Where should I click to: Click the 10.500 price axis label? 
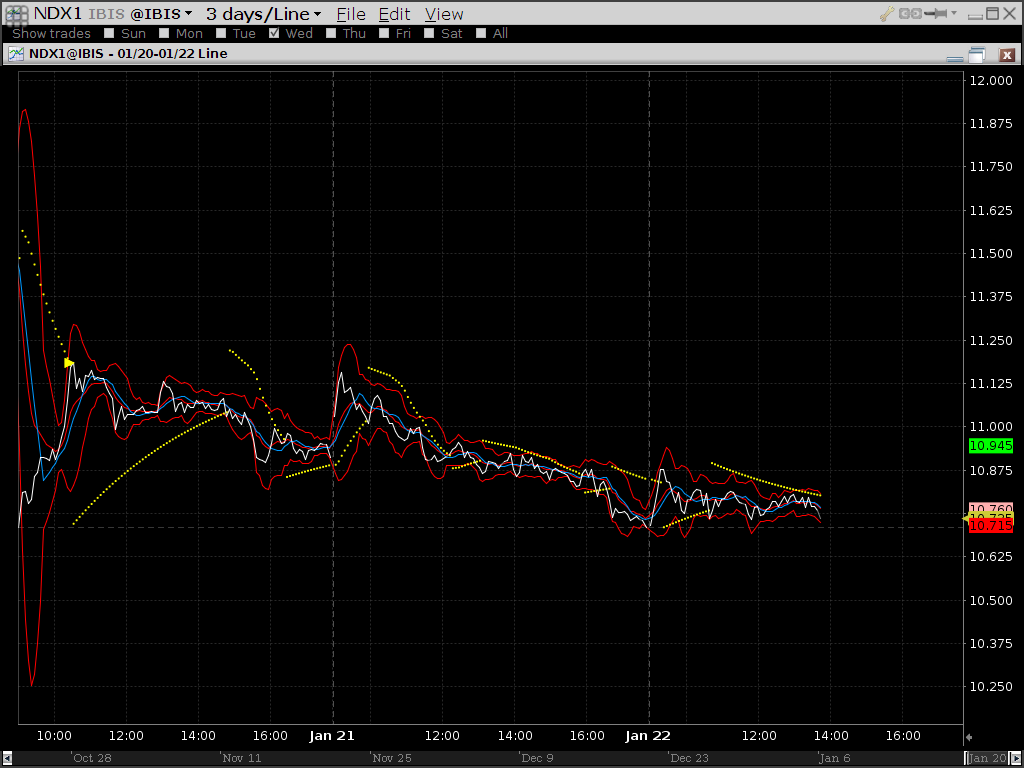(x=991, y=600)
